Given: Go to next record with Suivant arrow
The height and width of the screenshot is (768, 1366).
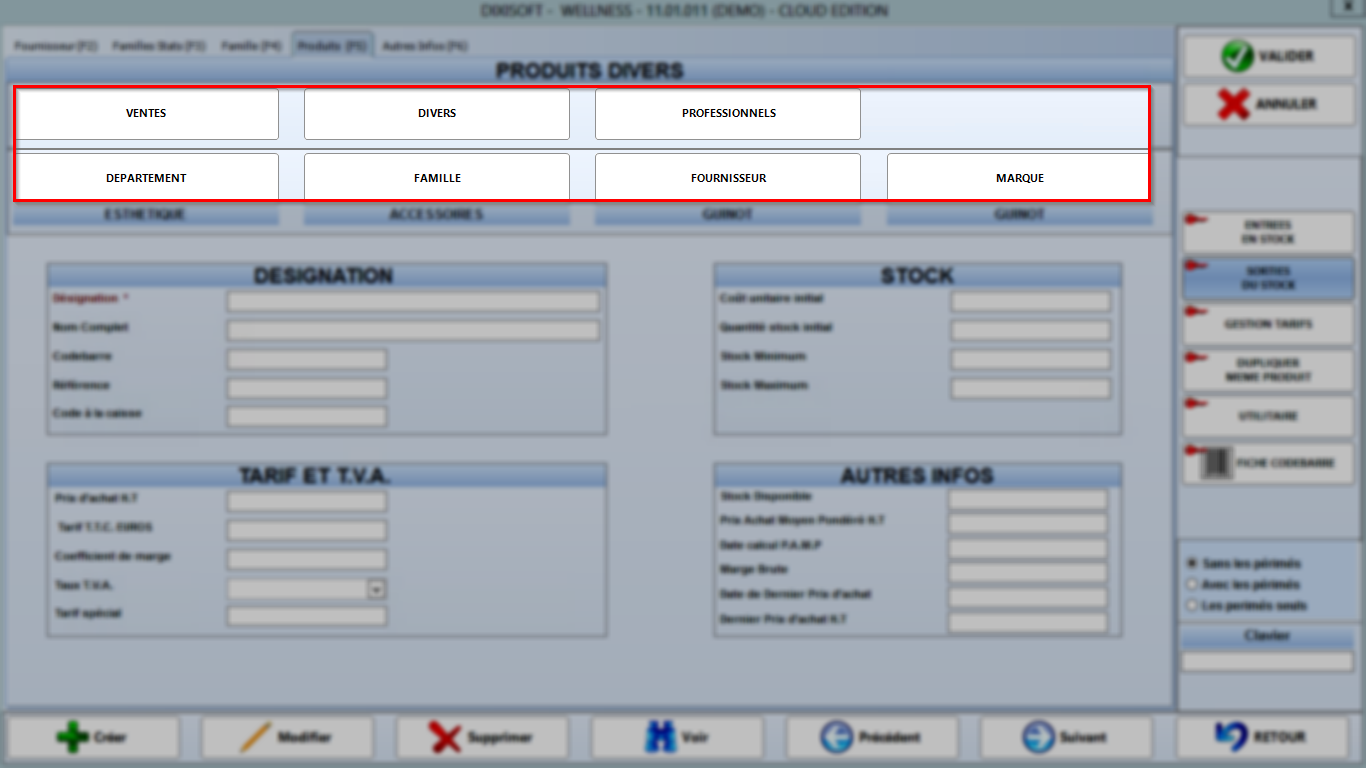Looking at the screenshot, I should click(1038, 738).
